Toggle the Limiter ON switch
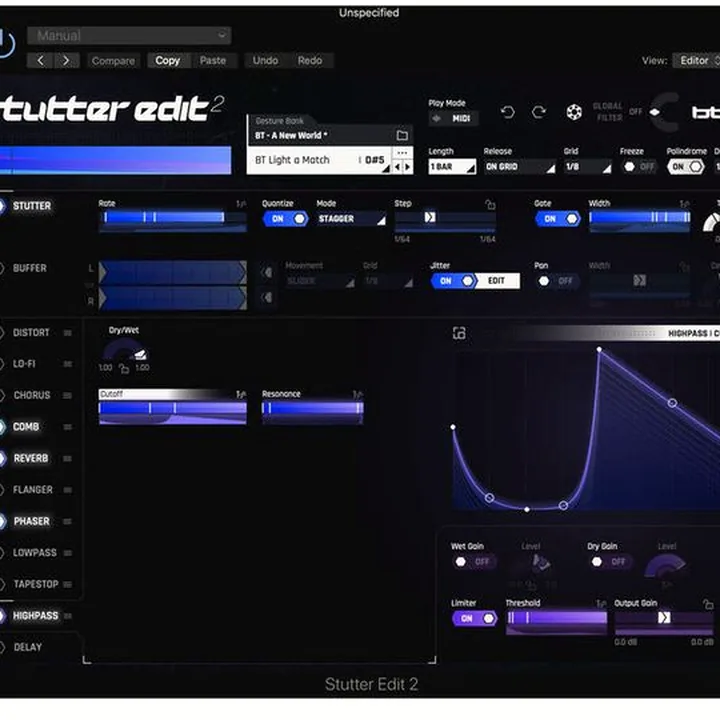This screenshot has width=720, height=720. point(474,619)
